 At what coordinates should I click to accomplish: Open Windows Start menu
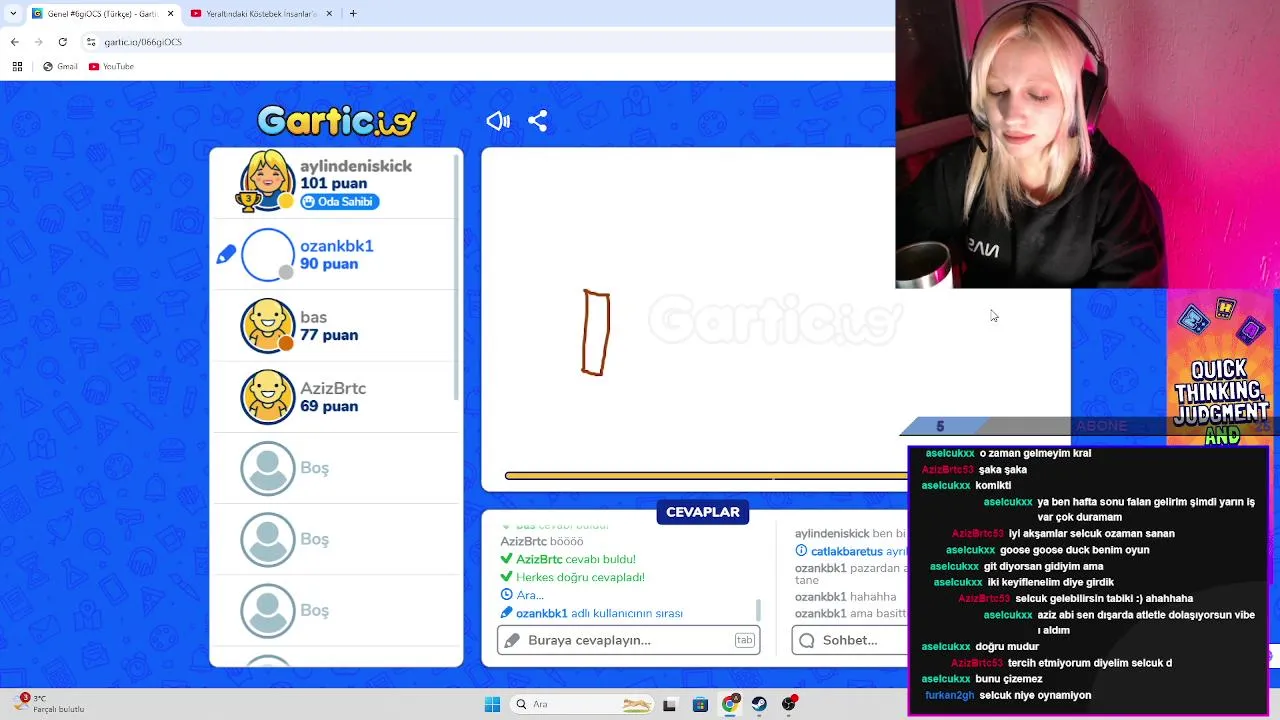coord(492,704)
